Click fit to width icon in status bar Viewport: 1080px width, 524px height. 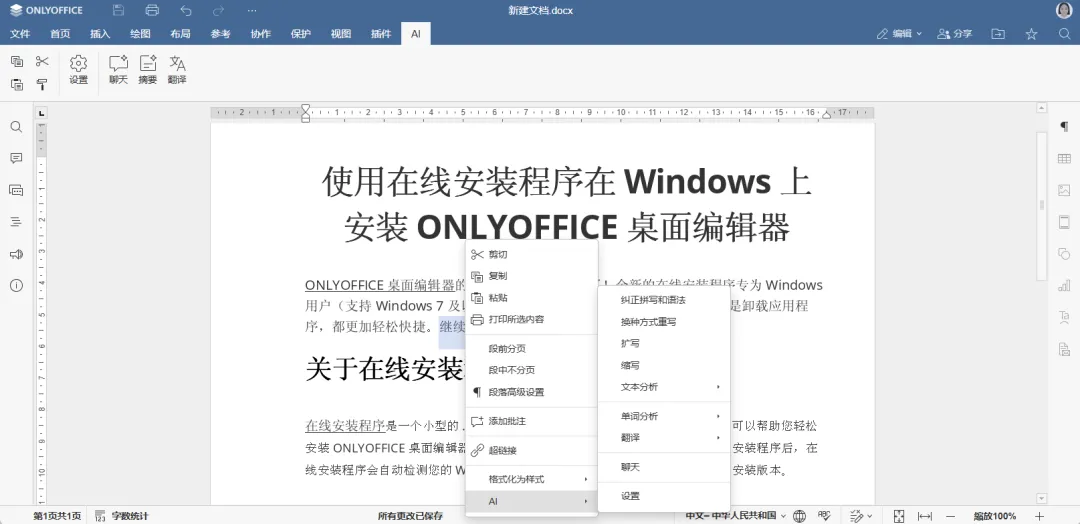pyautogui.click(x=925, y=516)
